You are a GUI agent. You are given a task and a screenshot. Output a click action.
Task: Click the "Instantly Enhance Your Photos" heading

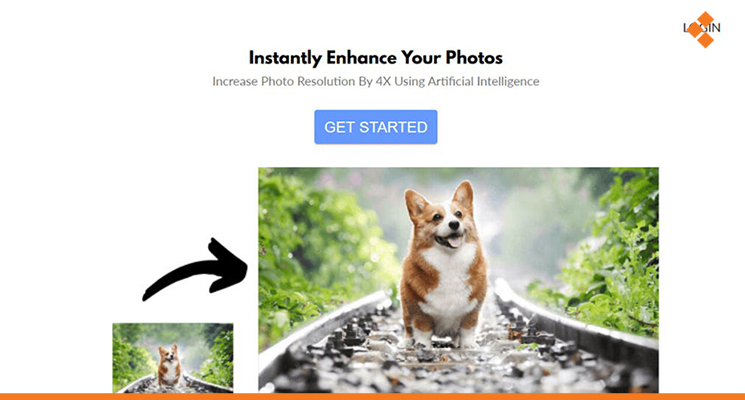tap(375, 58)
